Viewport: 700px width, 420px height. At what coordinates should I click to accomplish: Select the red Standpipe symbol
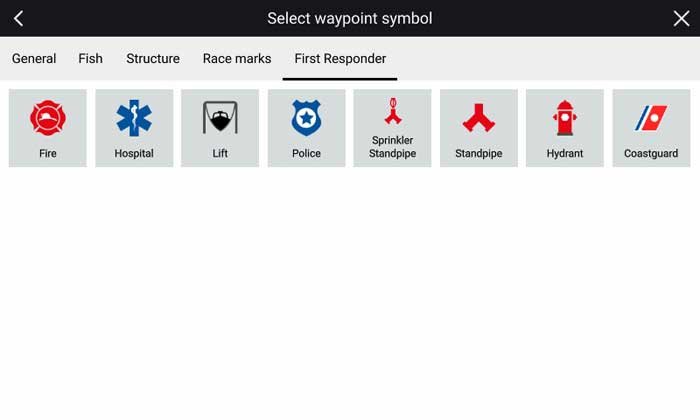(479, 119)
